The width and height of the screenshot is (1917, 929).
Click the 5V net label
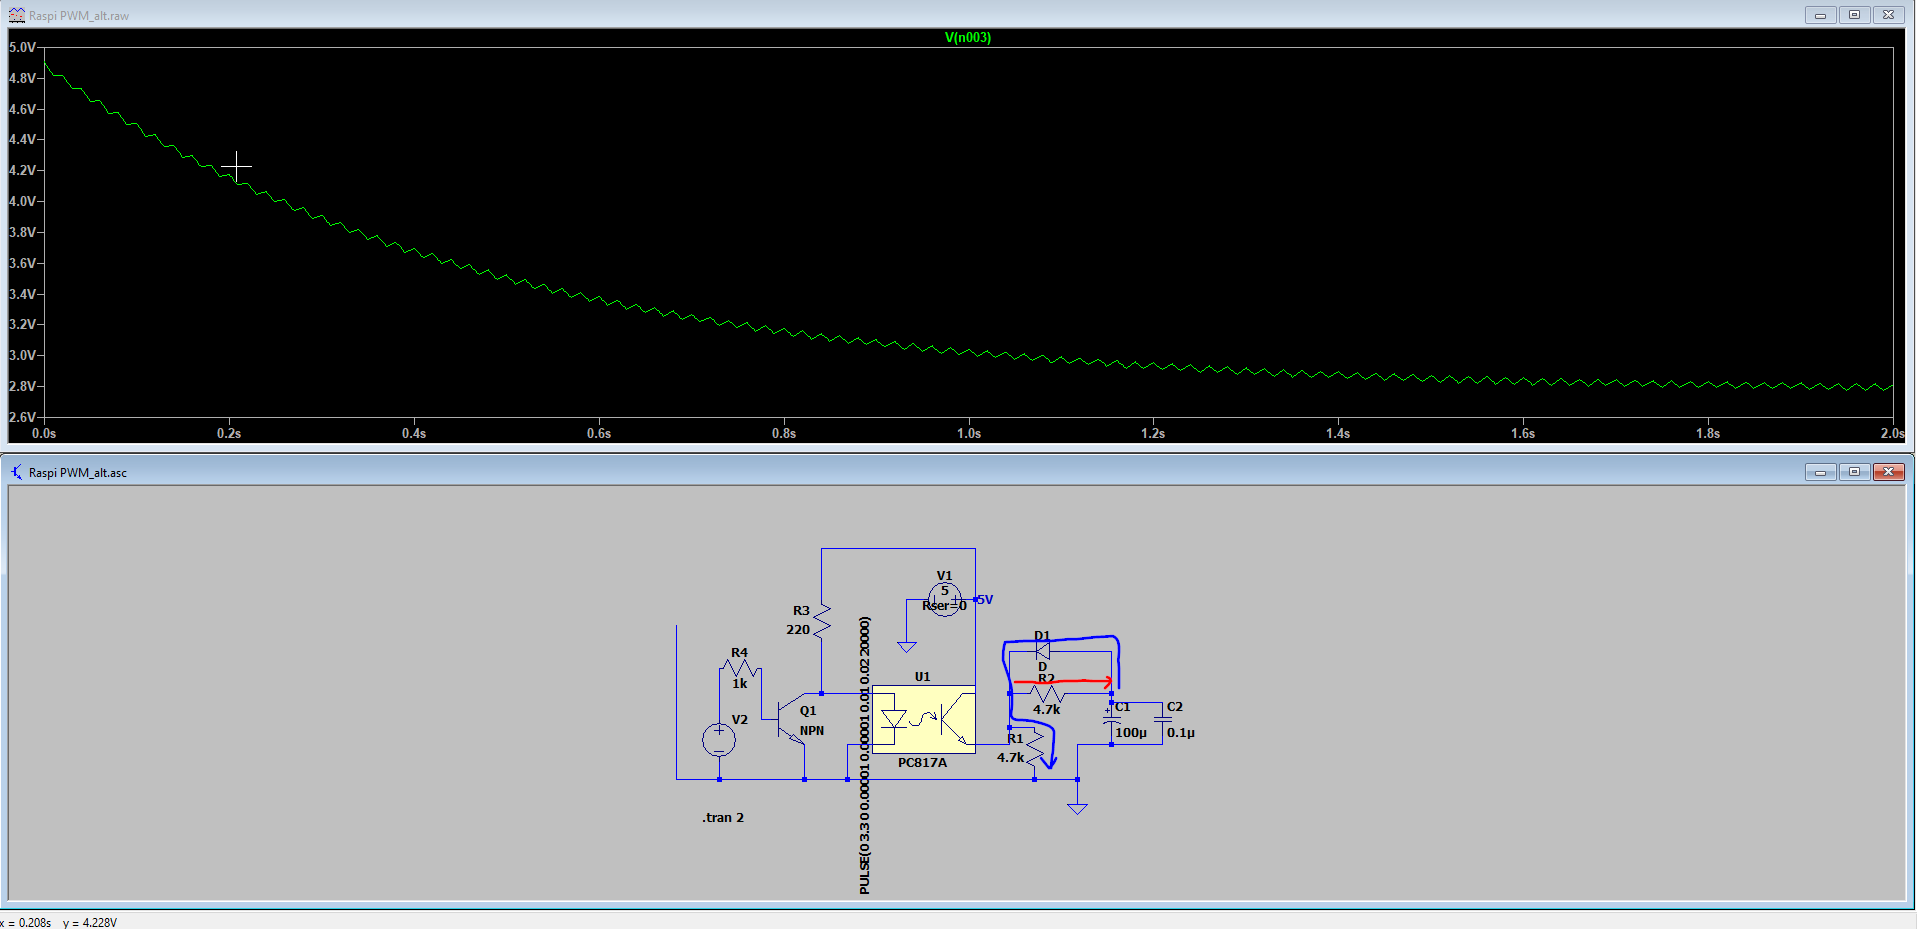(985, 600)
